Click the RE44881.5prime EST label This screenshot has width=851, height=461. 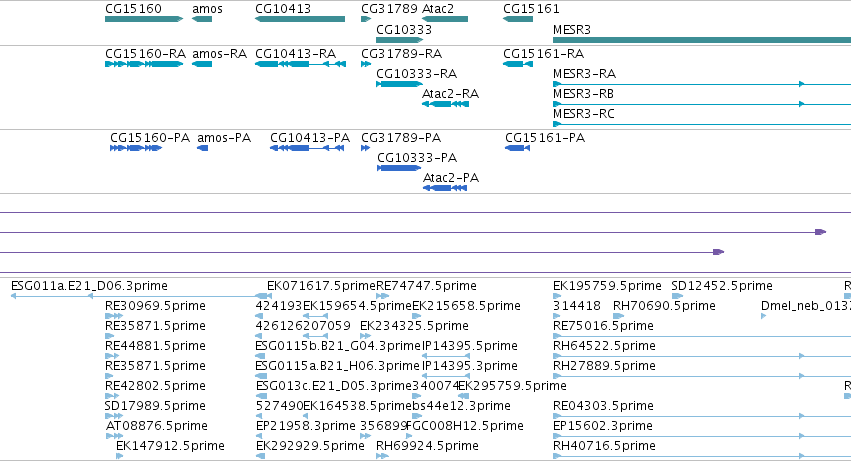pyautogui.click(x=155, y=346)
